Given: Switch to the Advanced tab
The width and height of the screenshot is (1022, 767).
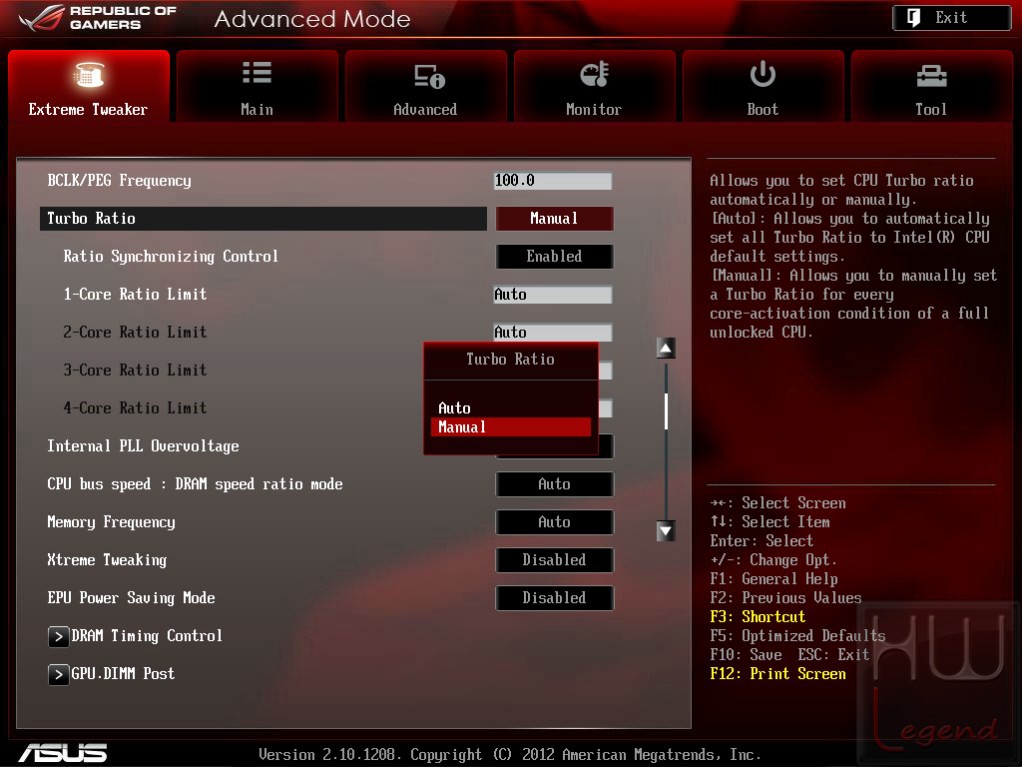Looking at the screenshot, I should (x=426, y=86).
